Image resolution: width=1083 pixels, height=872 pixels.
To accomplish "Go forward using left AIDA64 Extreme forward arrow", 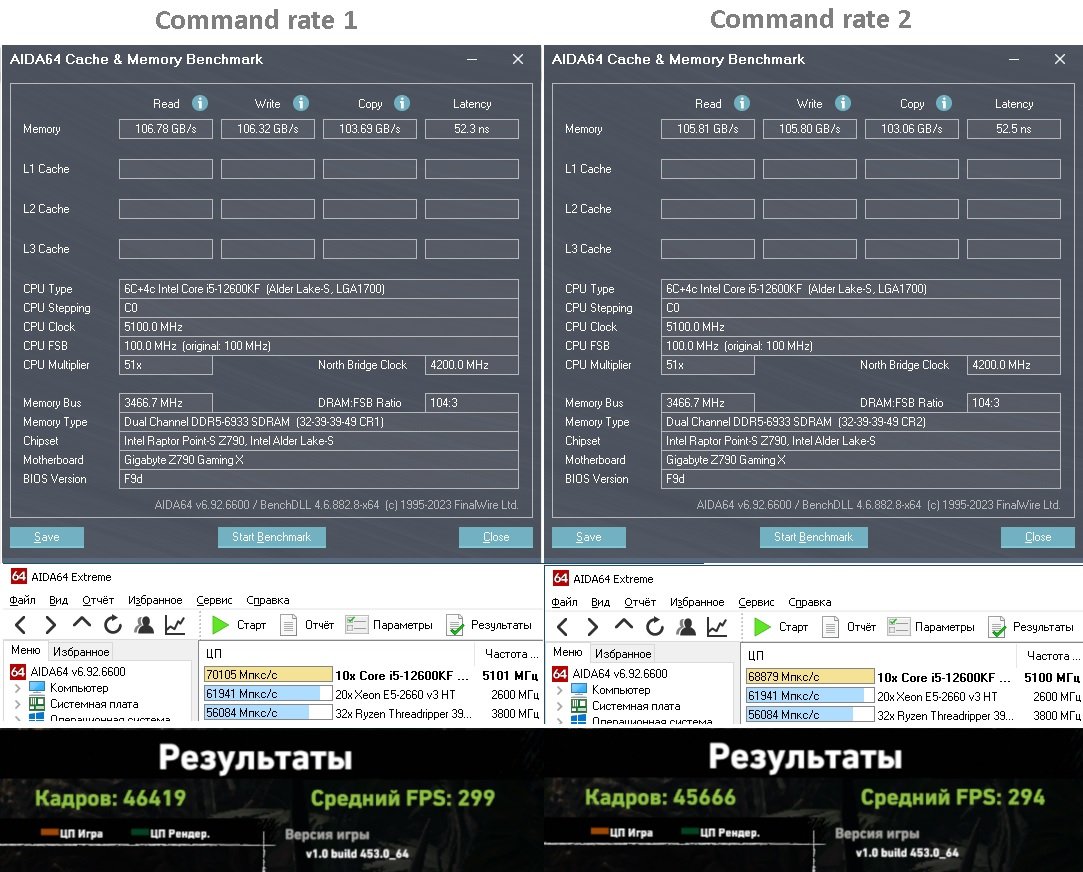I will pyautogui.click(x=50, y=625).
